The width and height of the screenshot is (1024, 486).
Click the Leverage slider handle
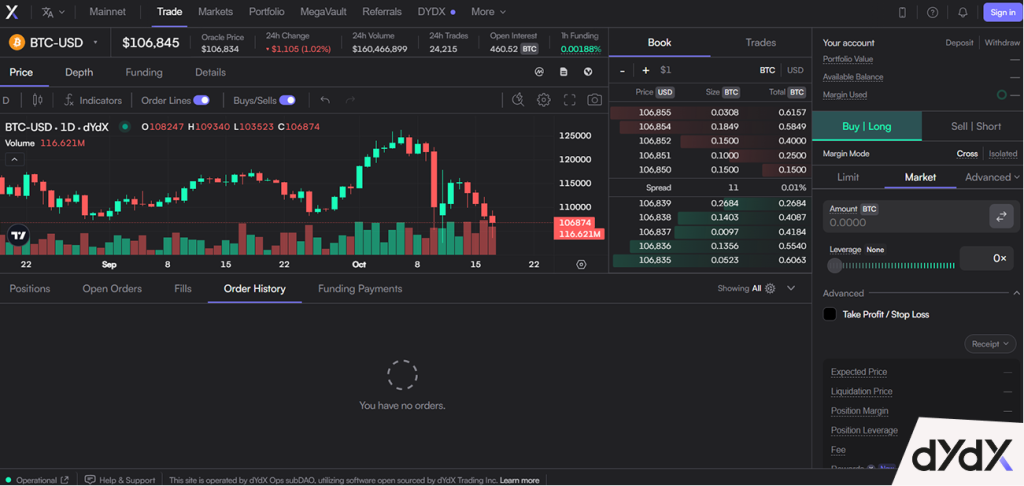[x=835, y=265]
